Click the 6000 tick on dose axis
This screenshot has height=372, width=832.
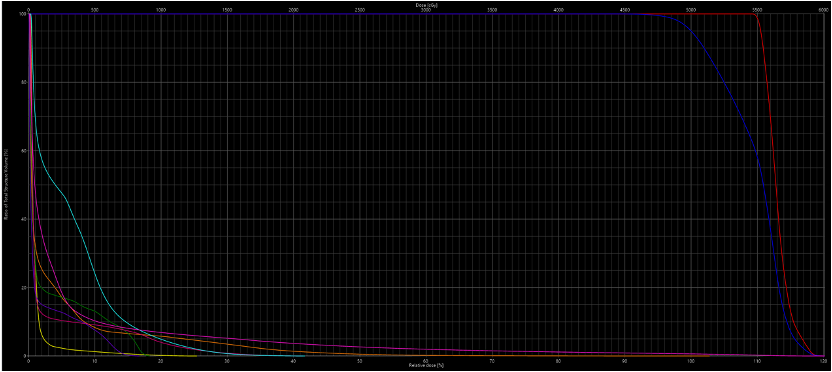tap(821, 10)
